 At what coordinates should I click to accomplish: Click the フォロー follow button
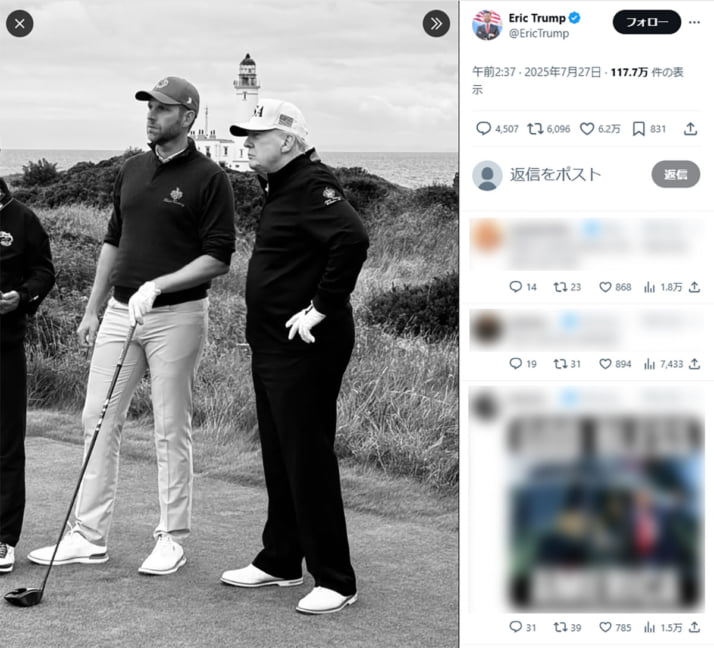point(646,22)
